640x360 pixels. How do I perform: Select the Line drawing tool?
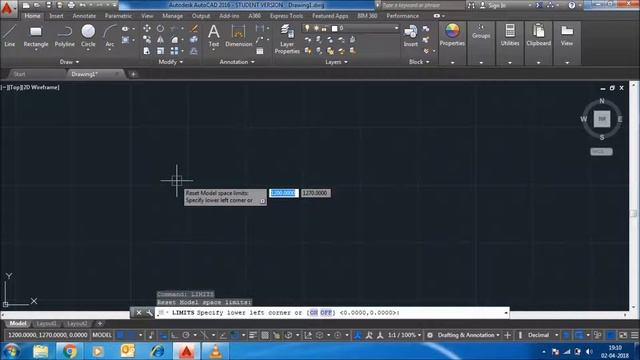point(9,36)
